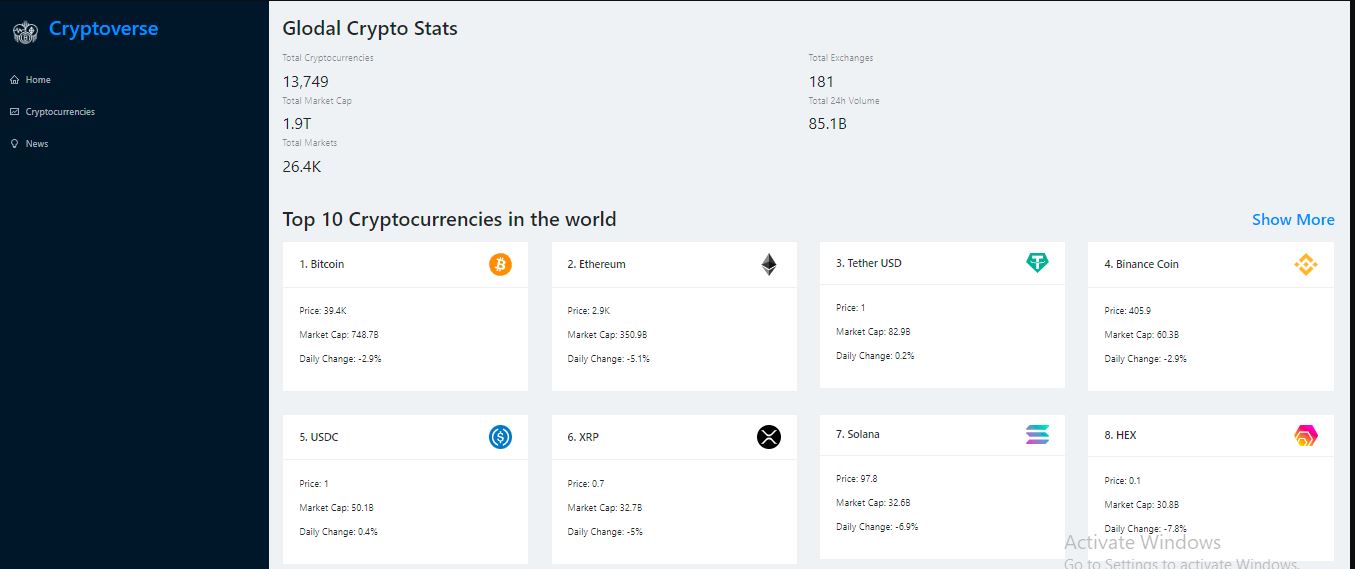
Task: Click Solana Market Cap: 32.6B text
Action: (x=874, y=503)
